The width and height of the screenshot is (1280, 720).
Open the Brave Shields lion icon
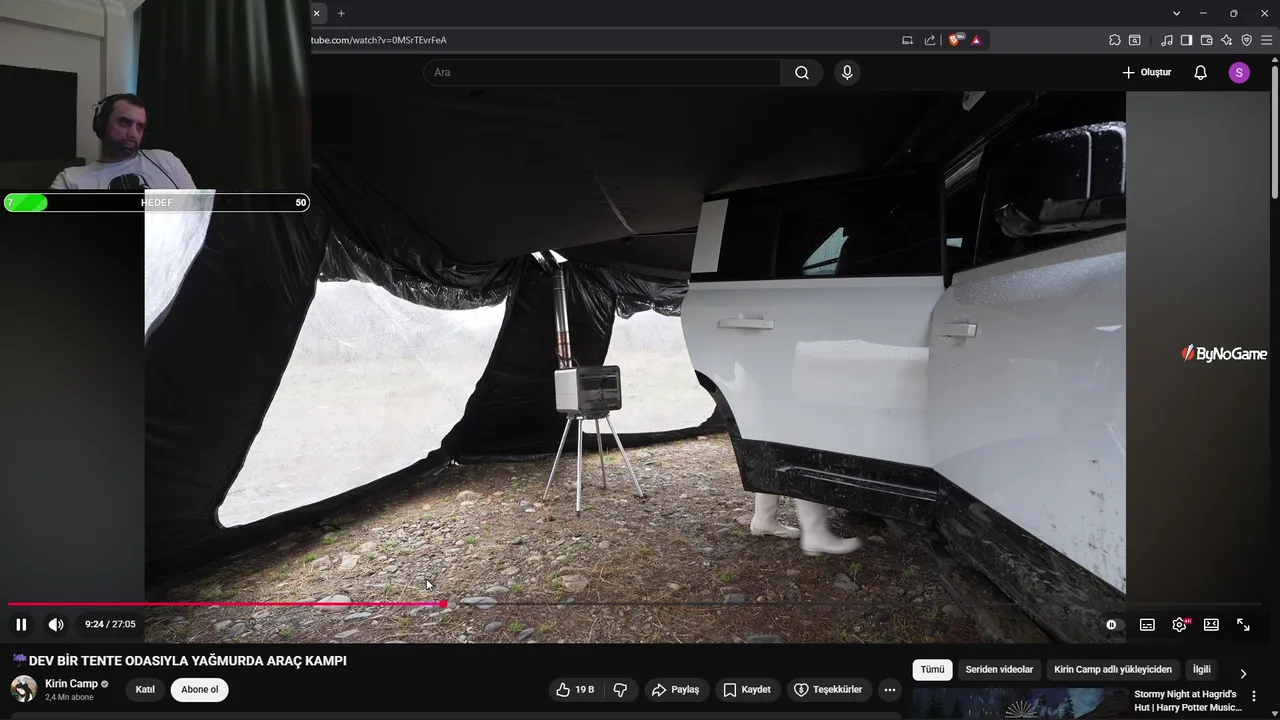point(955,40)
